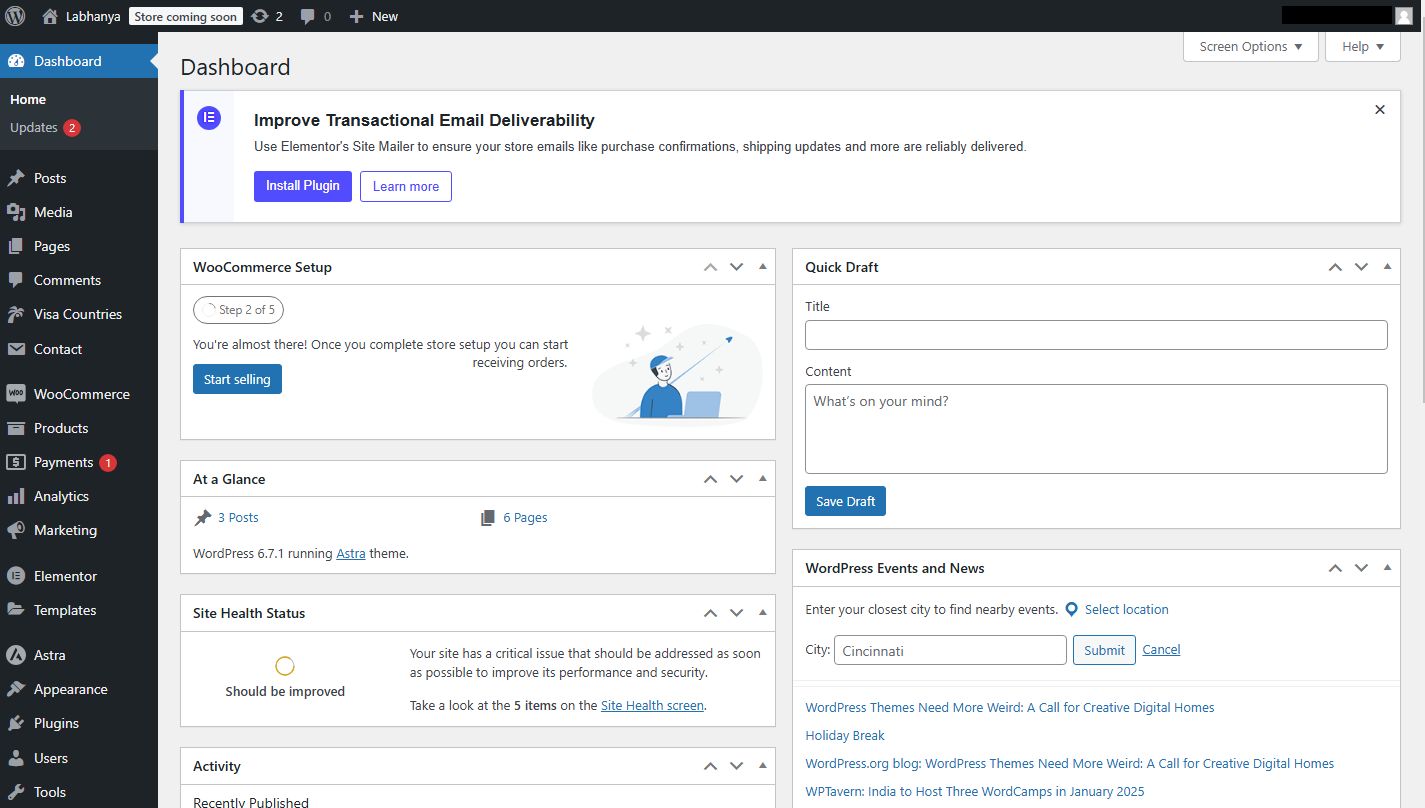Screen dimensions: 1425x808
Task: Click the Marketing megaphone icon
Action: pyautogui.click(x=16, y=530)
